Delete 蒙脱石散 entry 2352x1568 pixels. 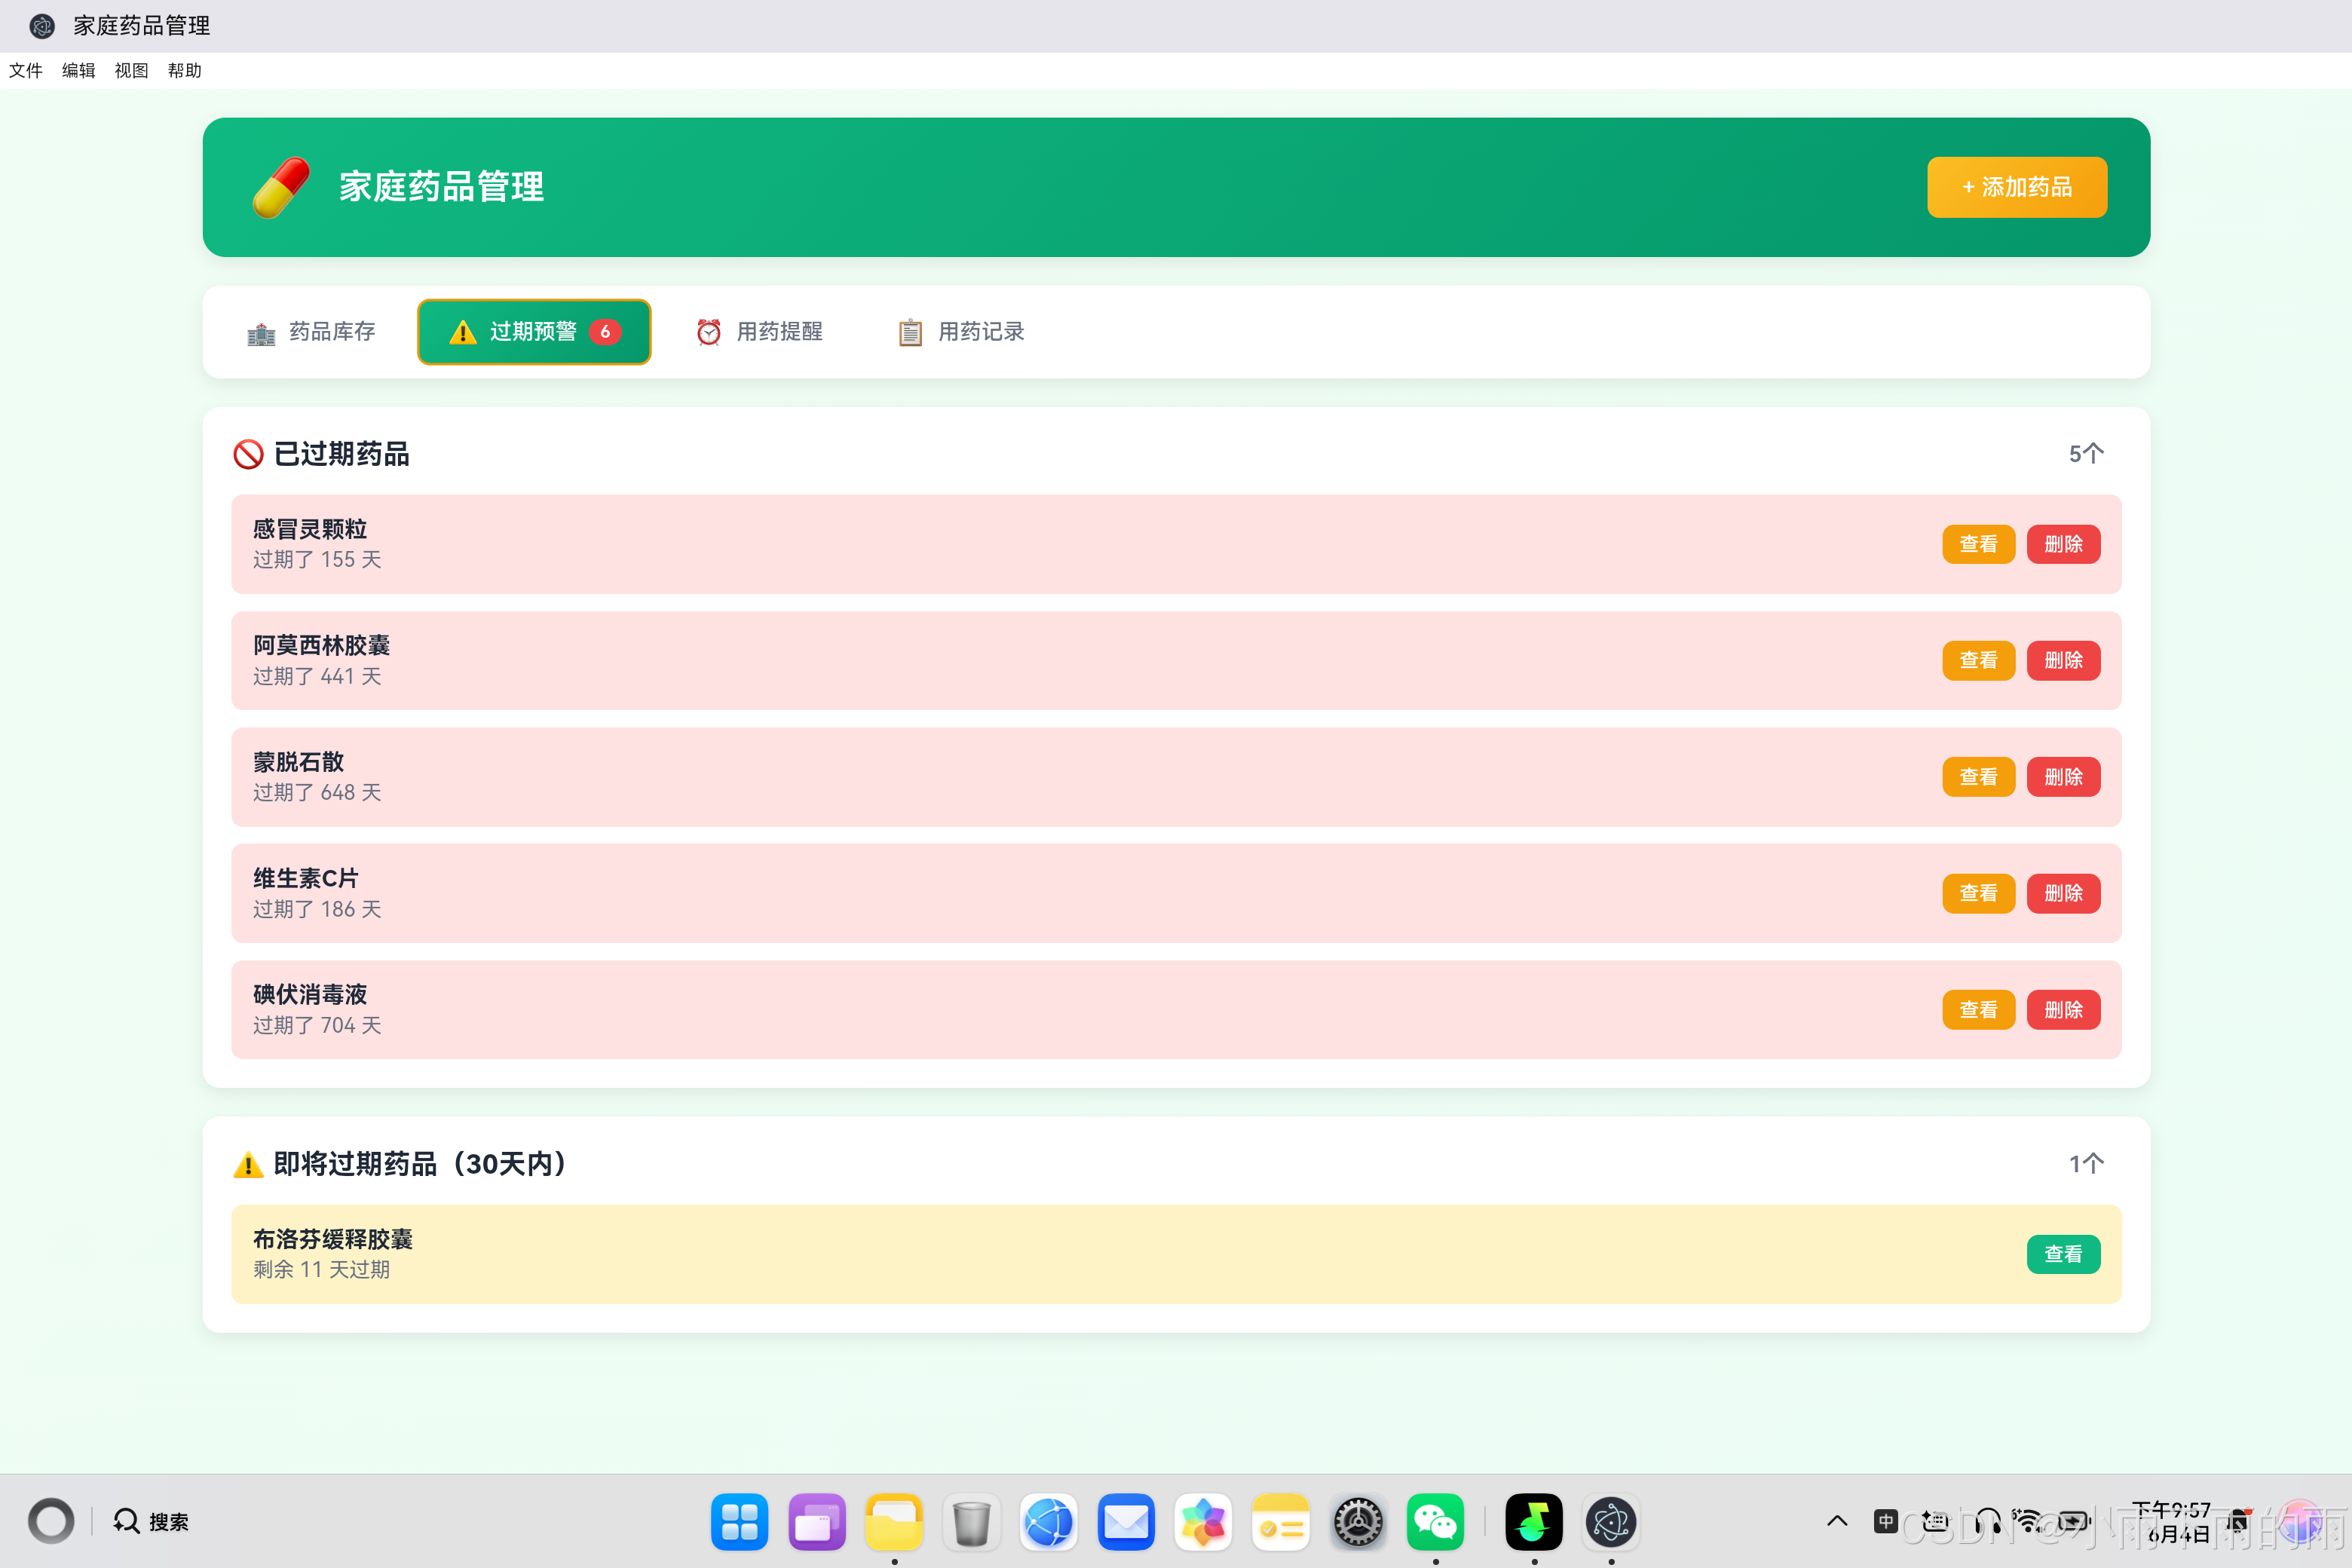[2063, 777]
